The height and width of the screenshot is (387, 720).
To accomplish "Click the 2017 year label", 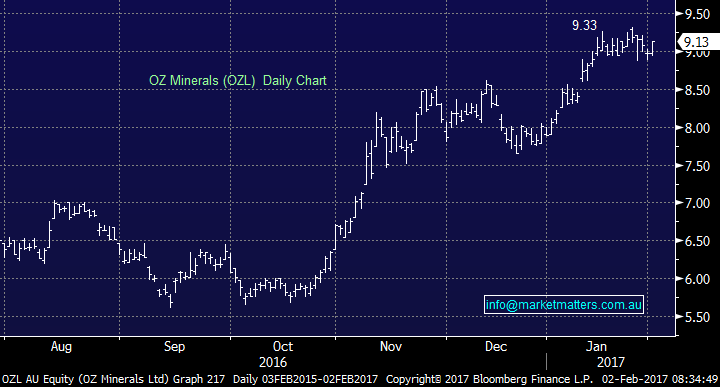I will [x=611, y=363].
